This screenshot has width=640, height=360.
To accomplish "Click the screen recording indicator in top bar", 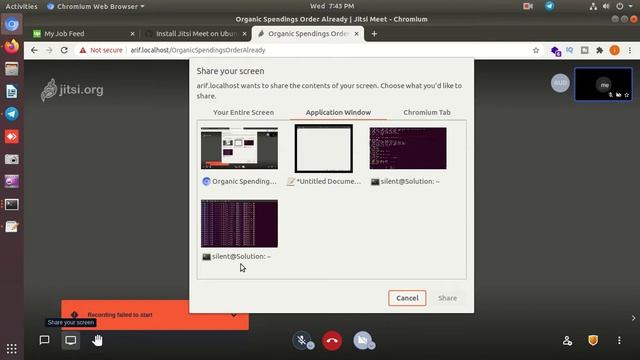I will pyautogui.click(x=528, y=6).
